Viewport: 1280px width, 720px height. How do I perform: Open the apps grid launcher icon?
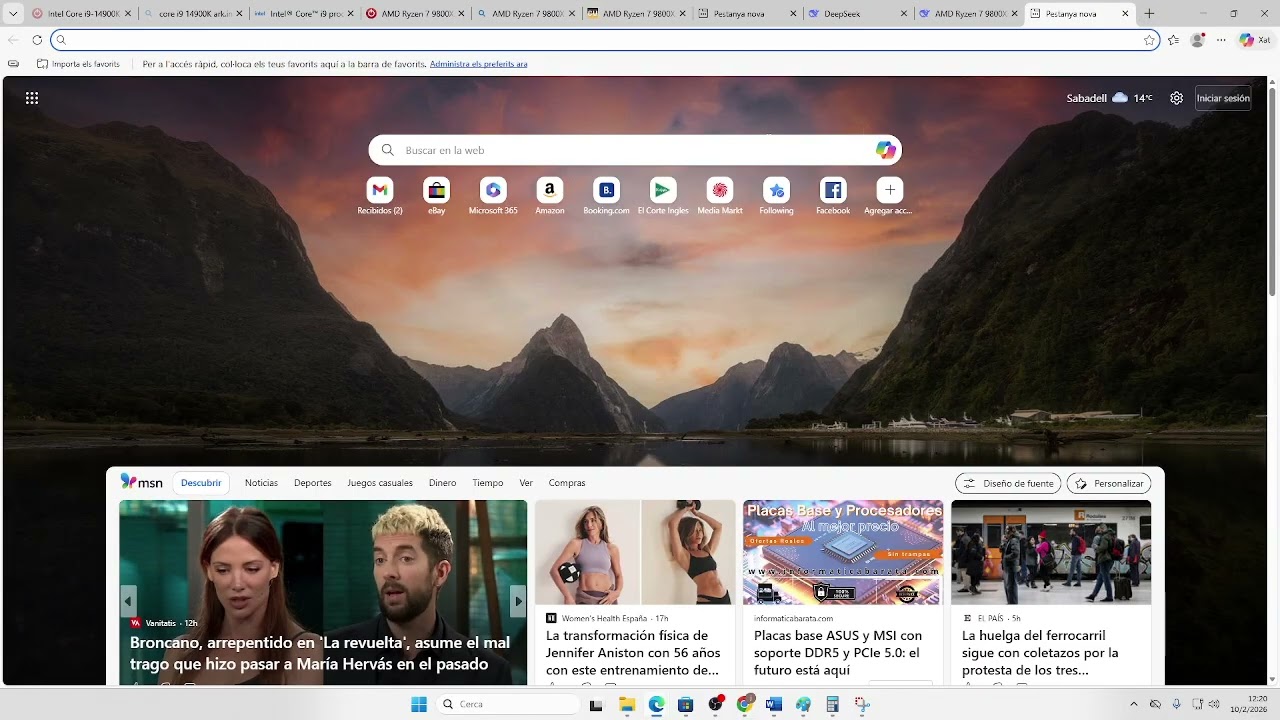pyautogui.click(x=32, y=98)
